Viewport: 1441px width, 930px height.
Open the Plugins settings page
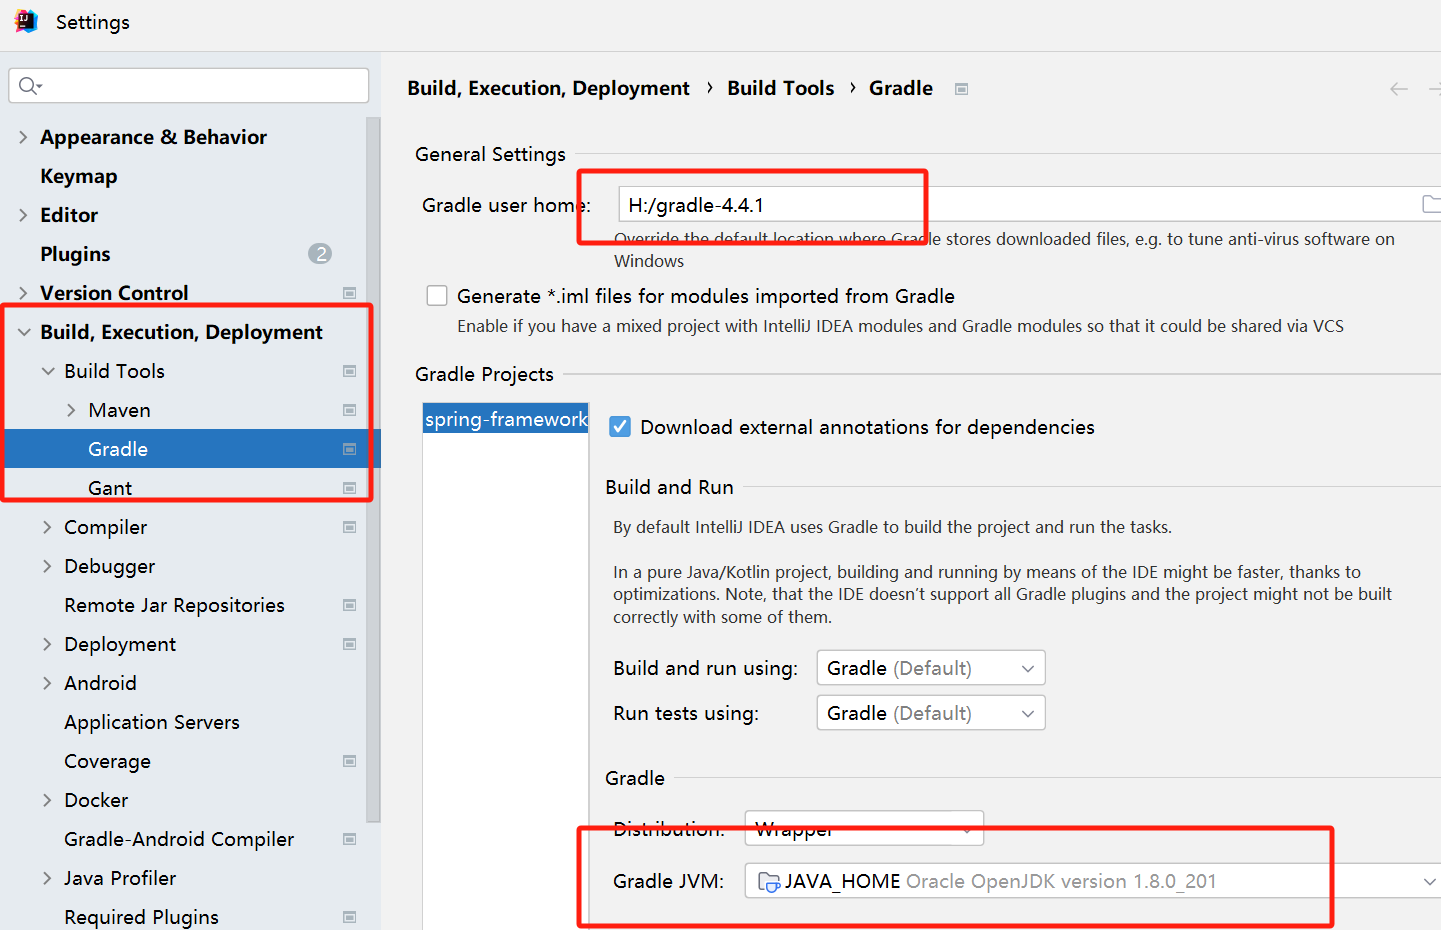click(75, 254)
